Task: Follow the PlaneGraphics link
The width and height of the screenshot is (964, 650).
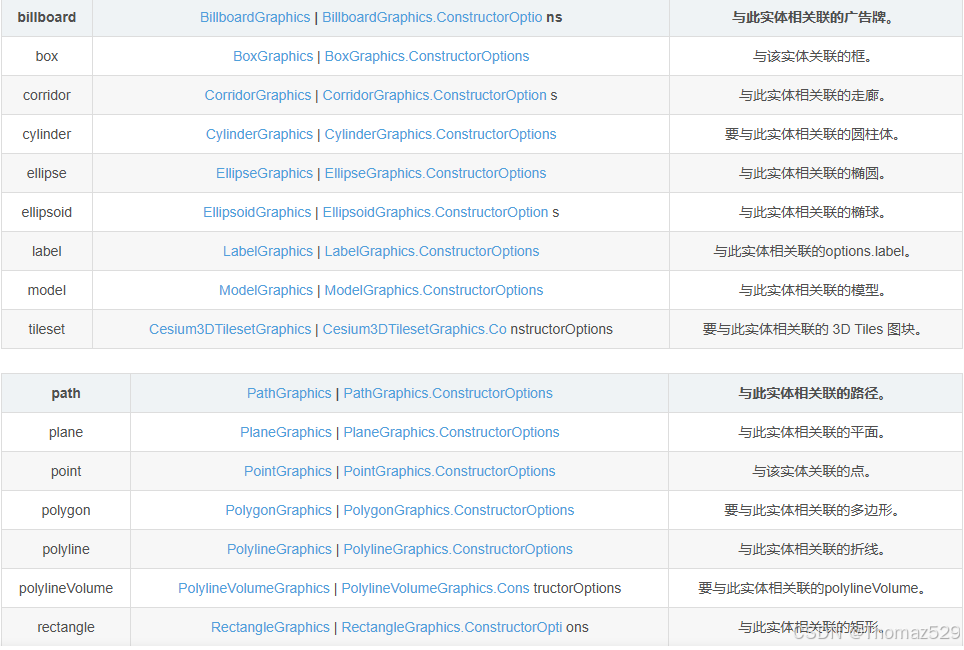Action: click(286, 432)
